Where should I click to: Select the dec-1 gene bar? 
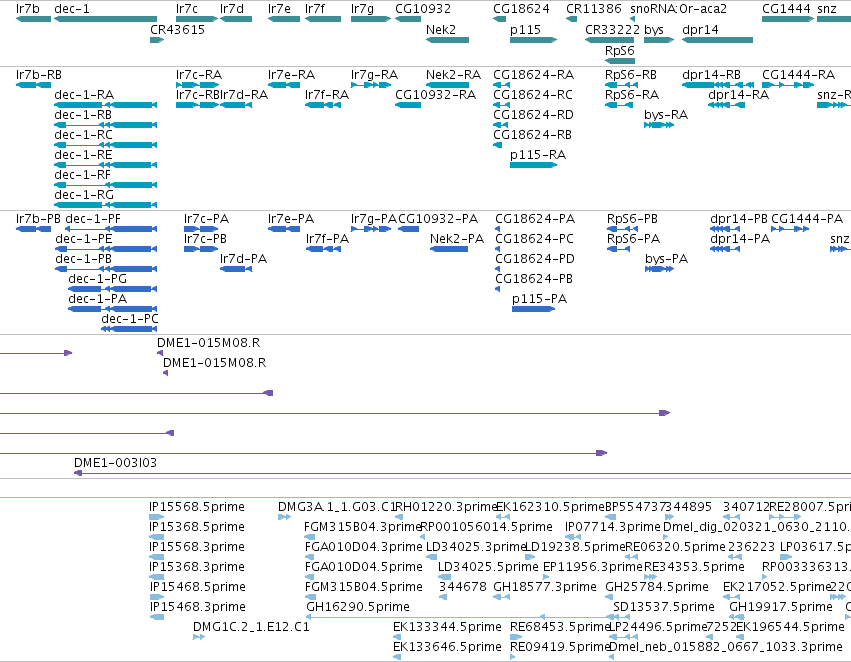click(105, 19)
